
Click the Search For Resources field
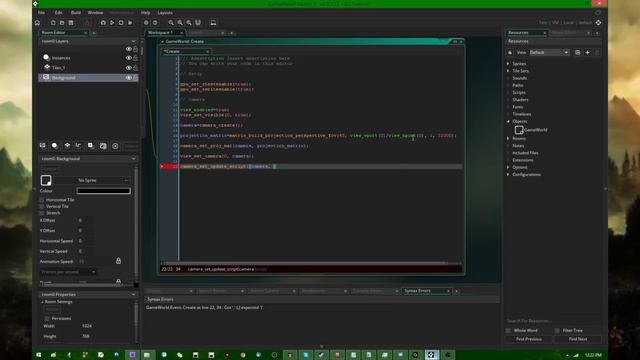pyautogui.click(x=553, y=321)
